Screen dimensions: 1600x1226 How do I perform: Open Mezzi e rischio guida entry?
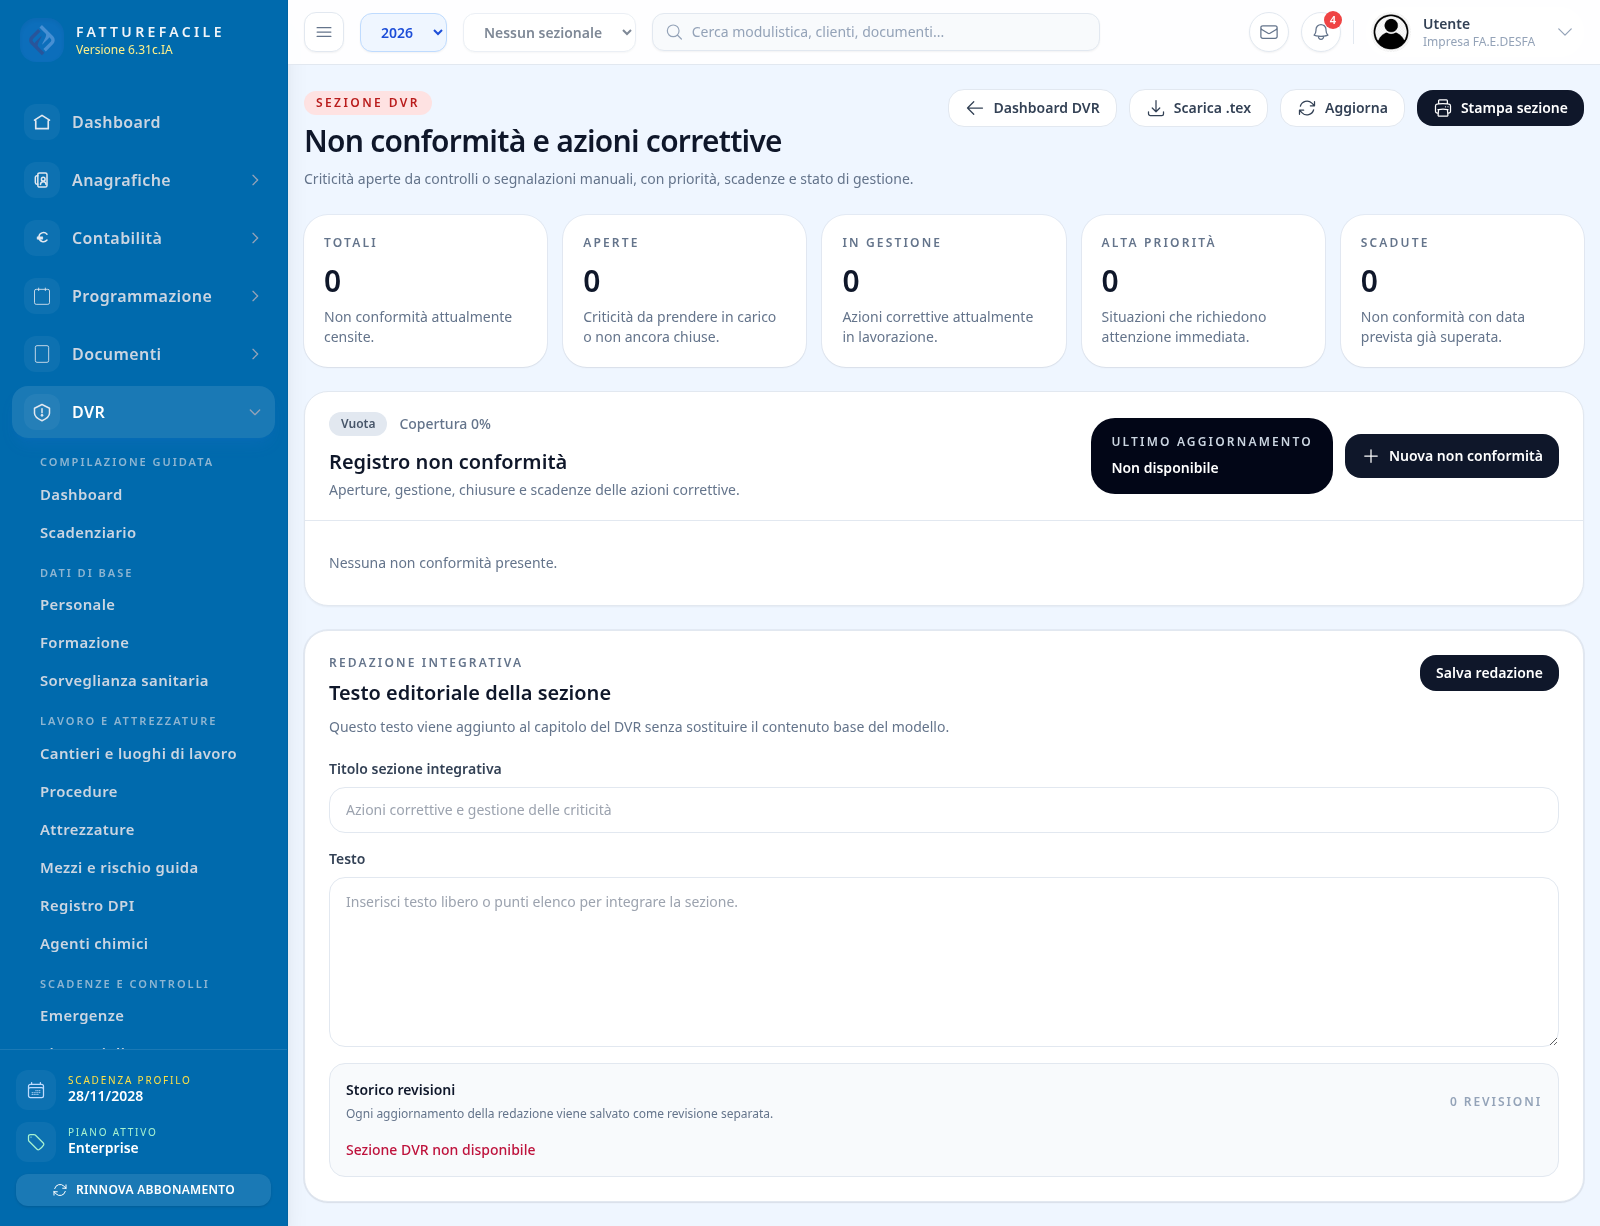point(119,868)
